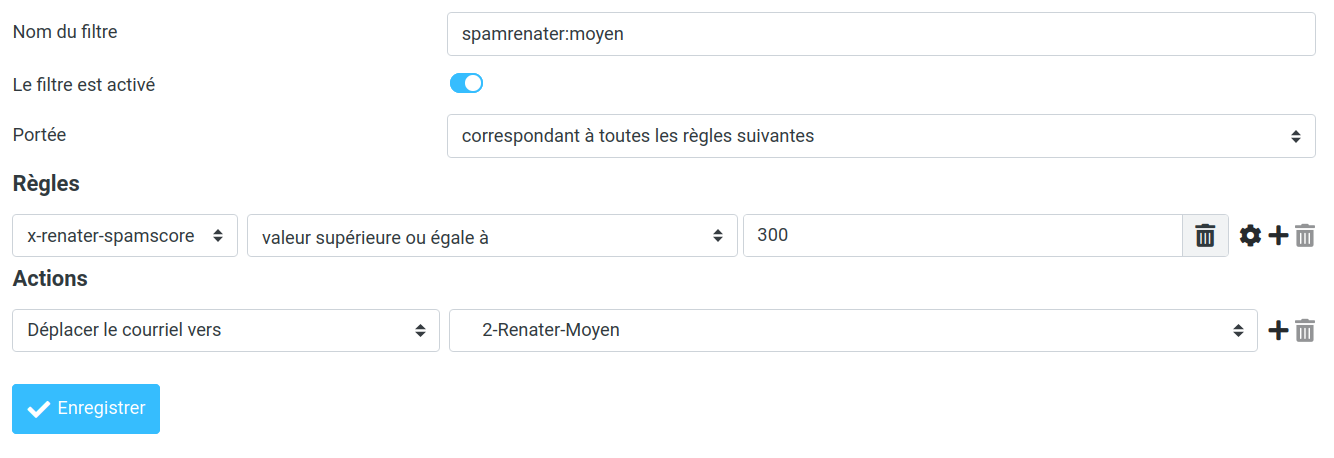Focus the filter name field "spamrenater:moyen"
This screenshot has height=458, width=1334.
(x=880, y=34)
